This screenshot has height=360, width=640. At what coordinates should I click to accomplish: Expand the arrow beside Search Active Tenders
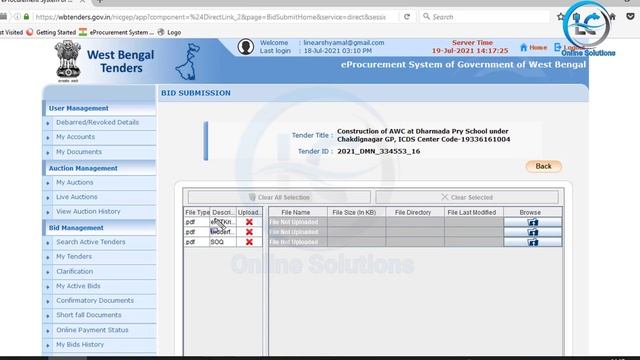[x=48, y=243]
